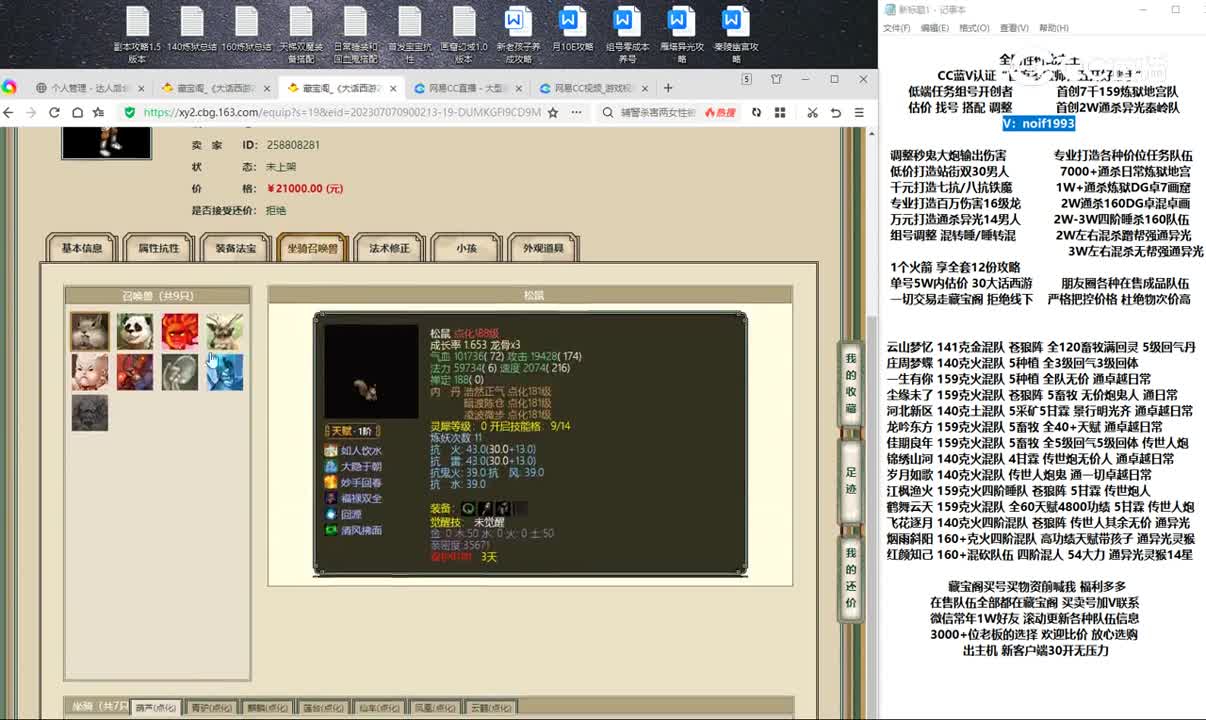Click the third pet equipment icon
1206x720 pixels.
(x=502, y=509)
